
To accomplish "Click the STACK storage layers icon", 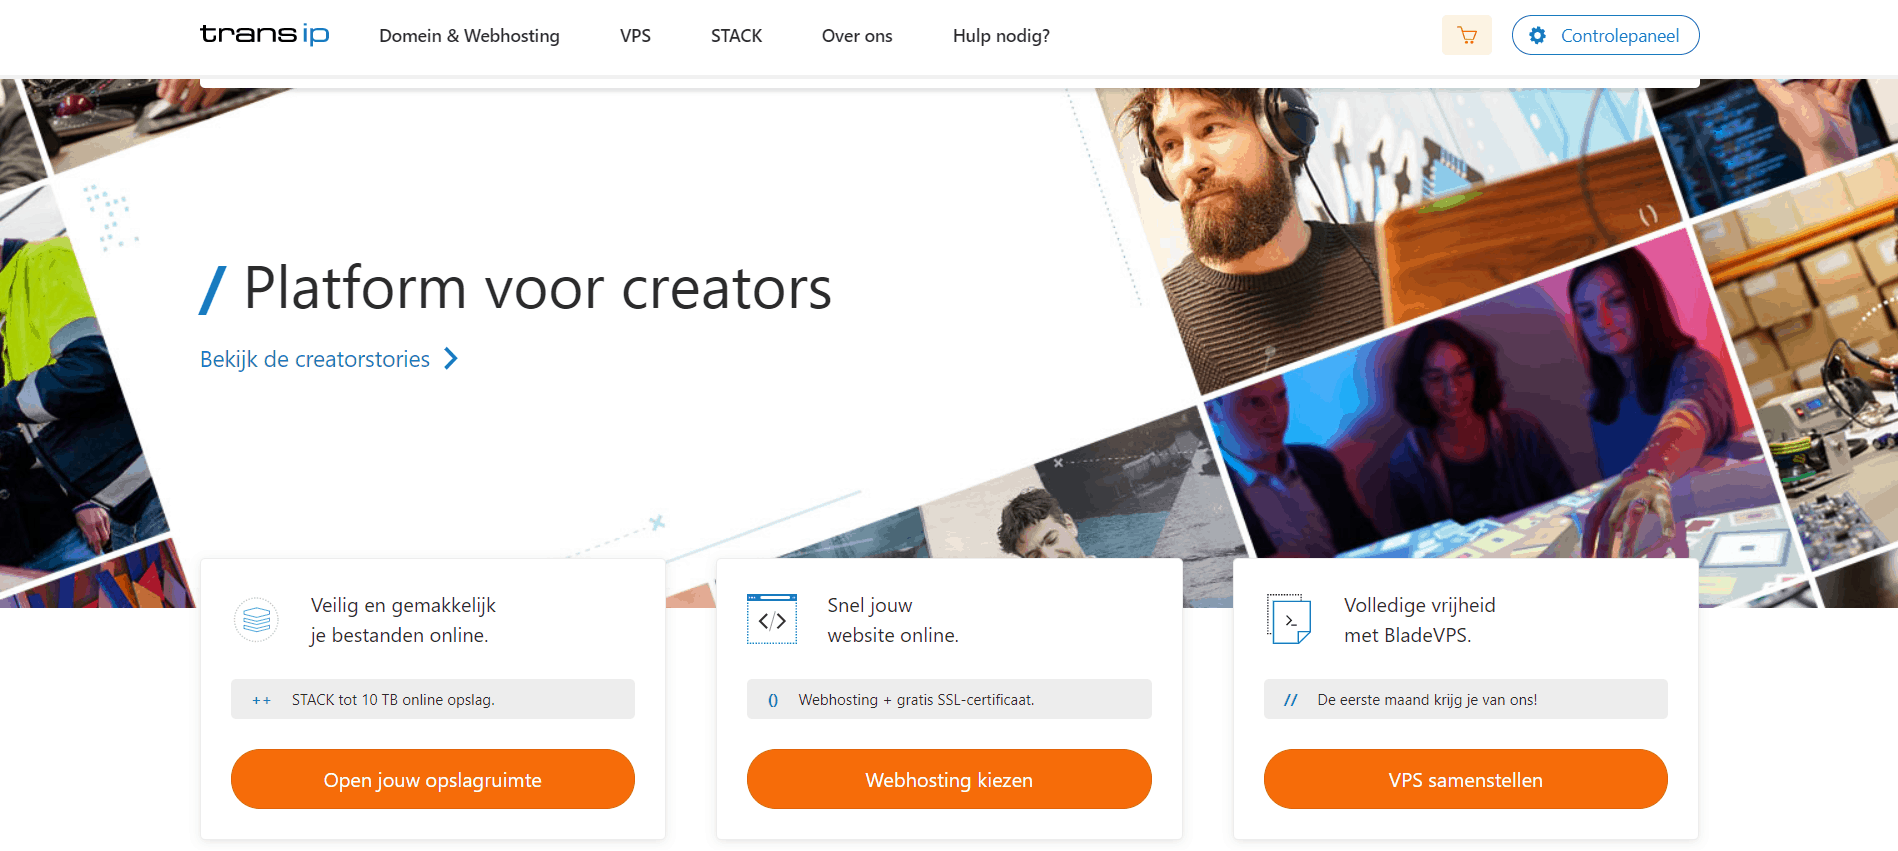I will tap(256, 620).
